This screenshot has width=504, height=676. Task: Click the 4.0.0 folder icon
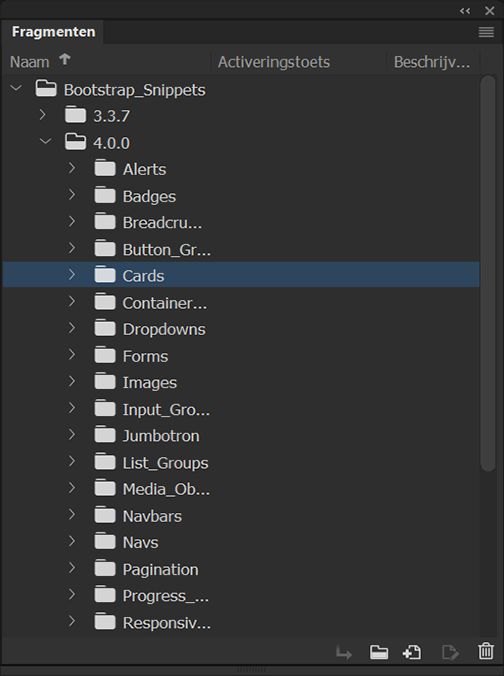[x=75, y=142]
